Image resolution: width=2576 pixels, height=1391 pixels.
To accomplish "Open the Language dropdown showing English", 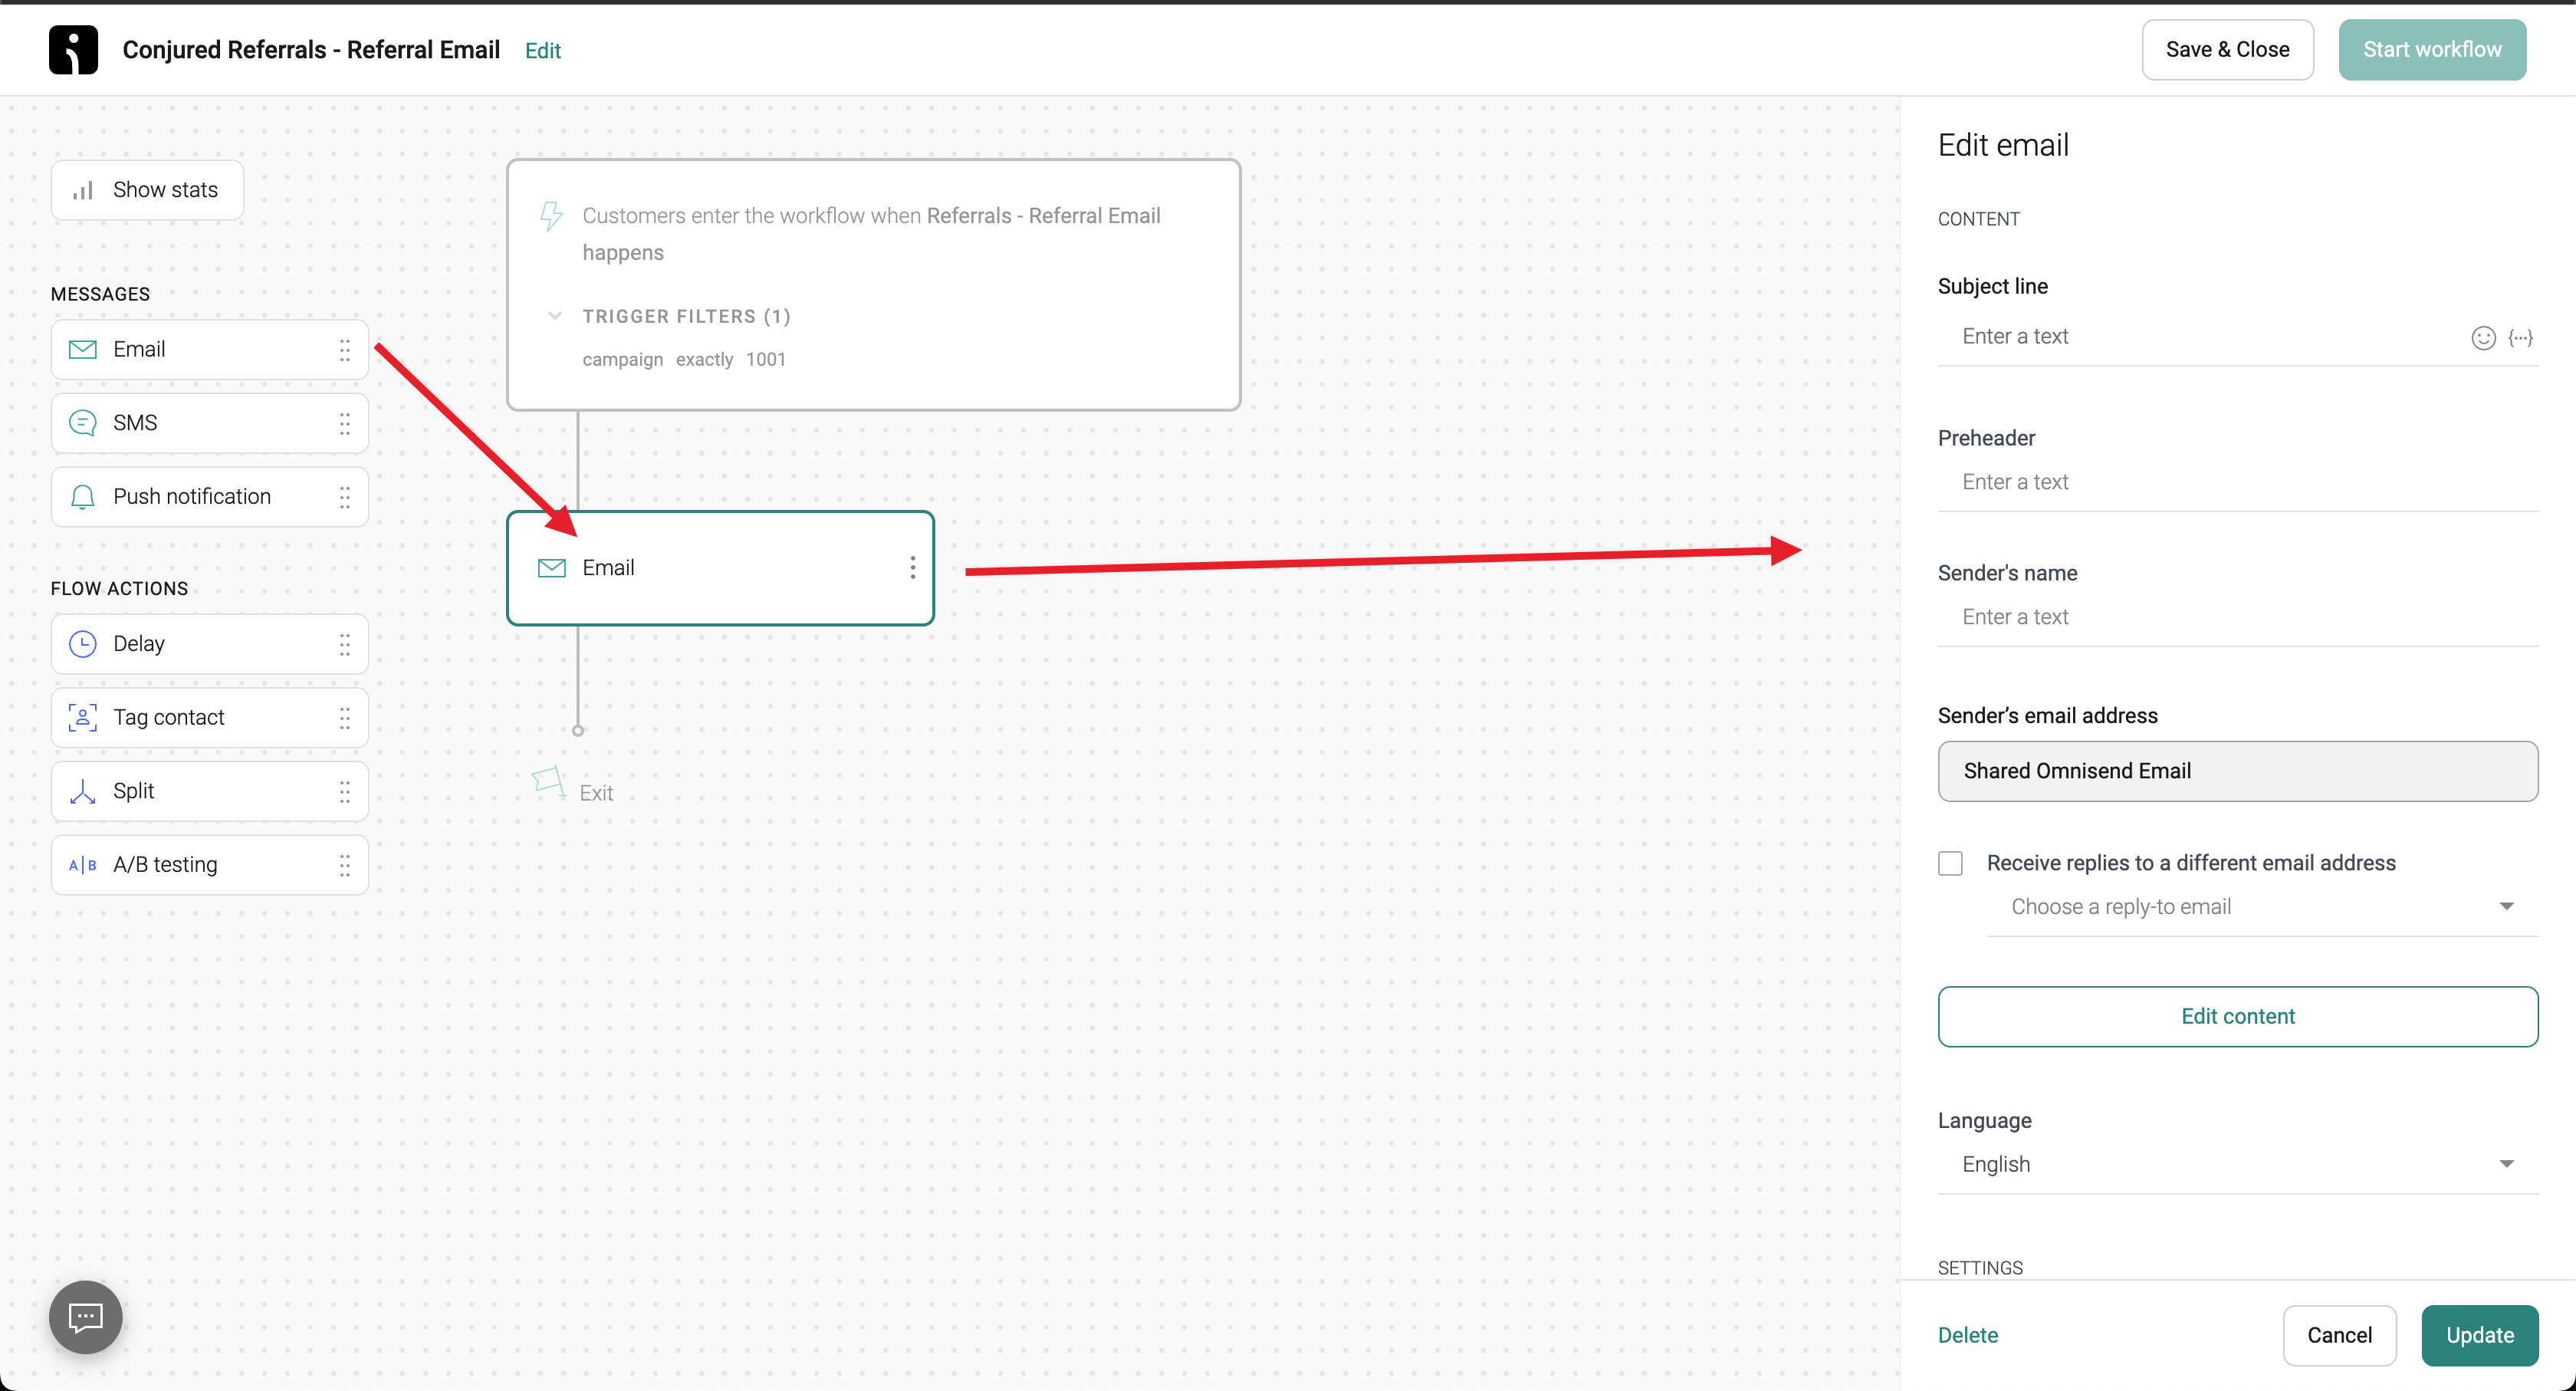I will 2237,1164.
